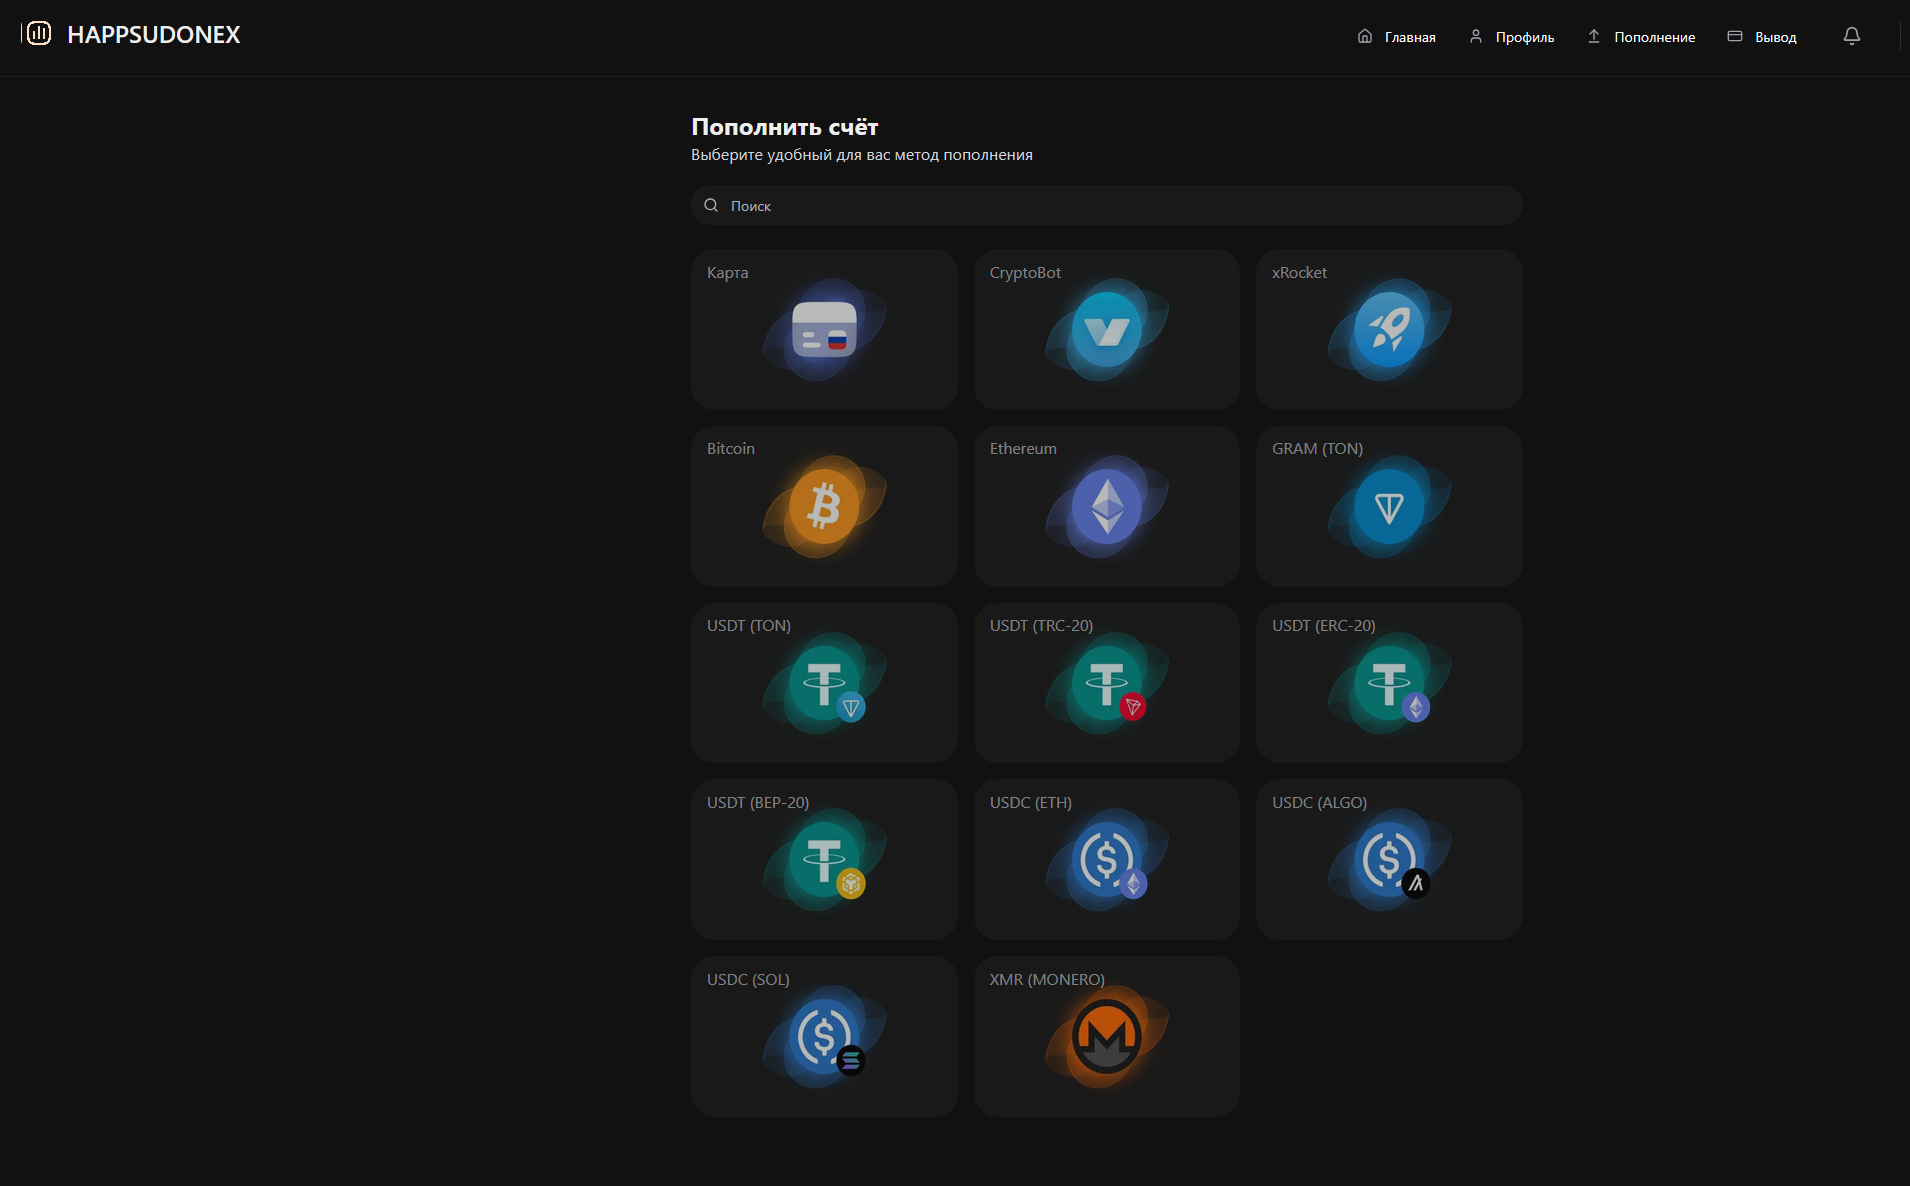
Task: Navigate to the Вывод section
Action: [x=1762, y=37]
